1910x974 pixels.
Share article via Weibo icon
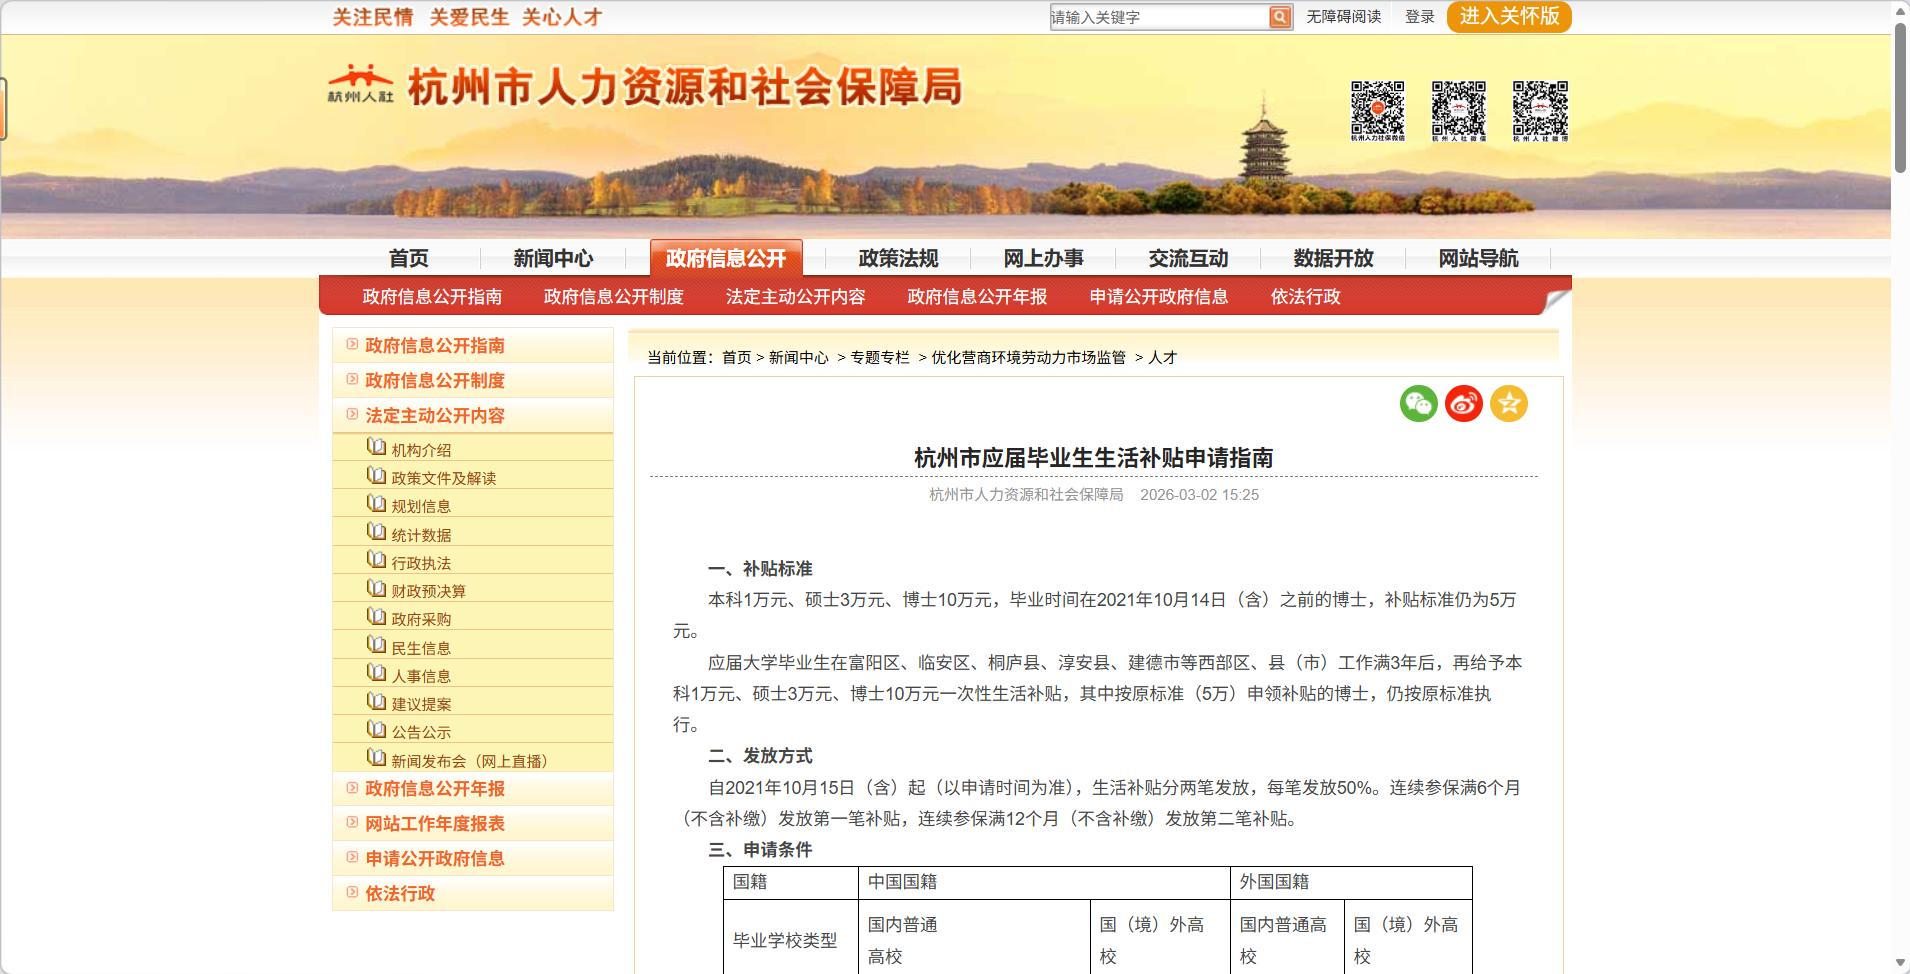[1464, 404]
